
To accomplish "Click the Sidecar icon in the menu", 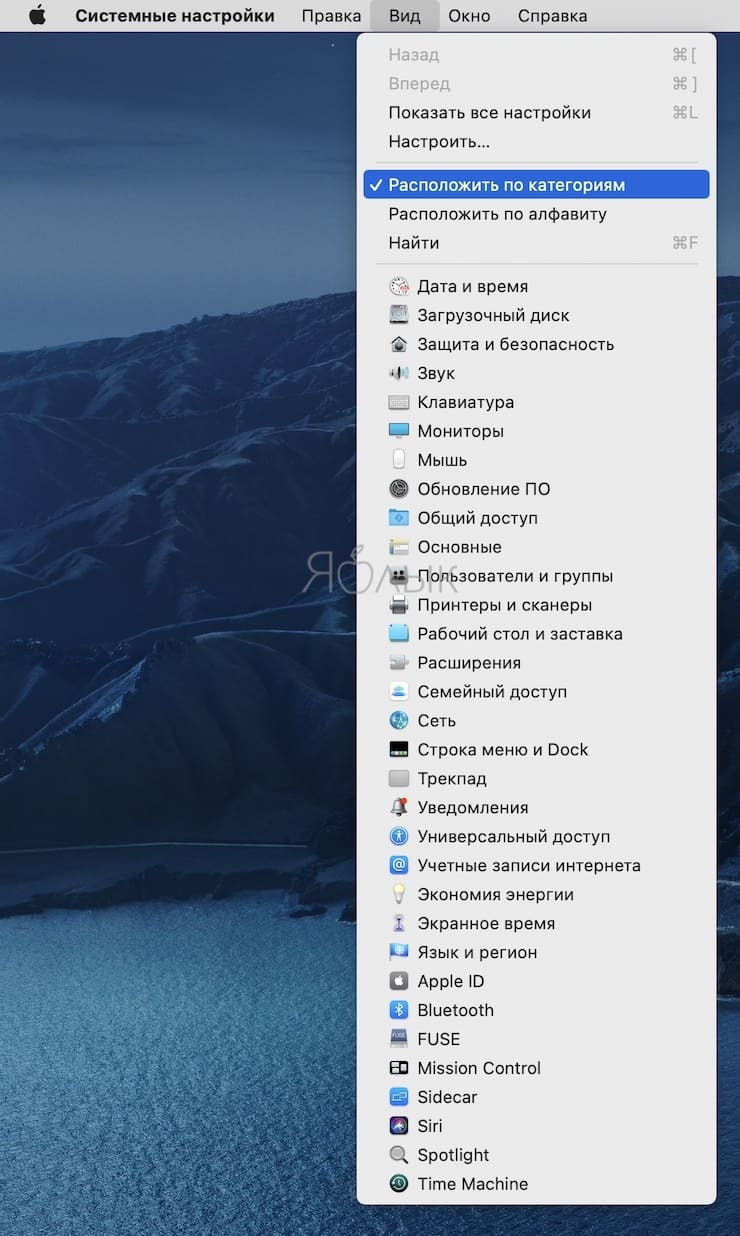I will [399, 1097].
